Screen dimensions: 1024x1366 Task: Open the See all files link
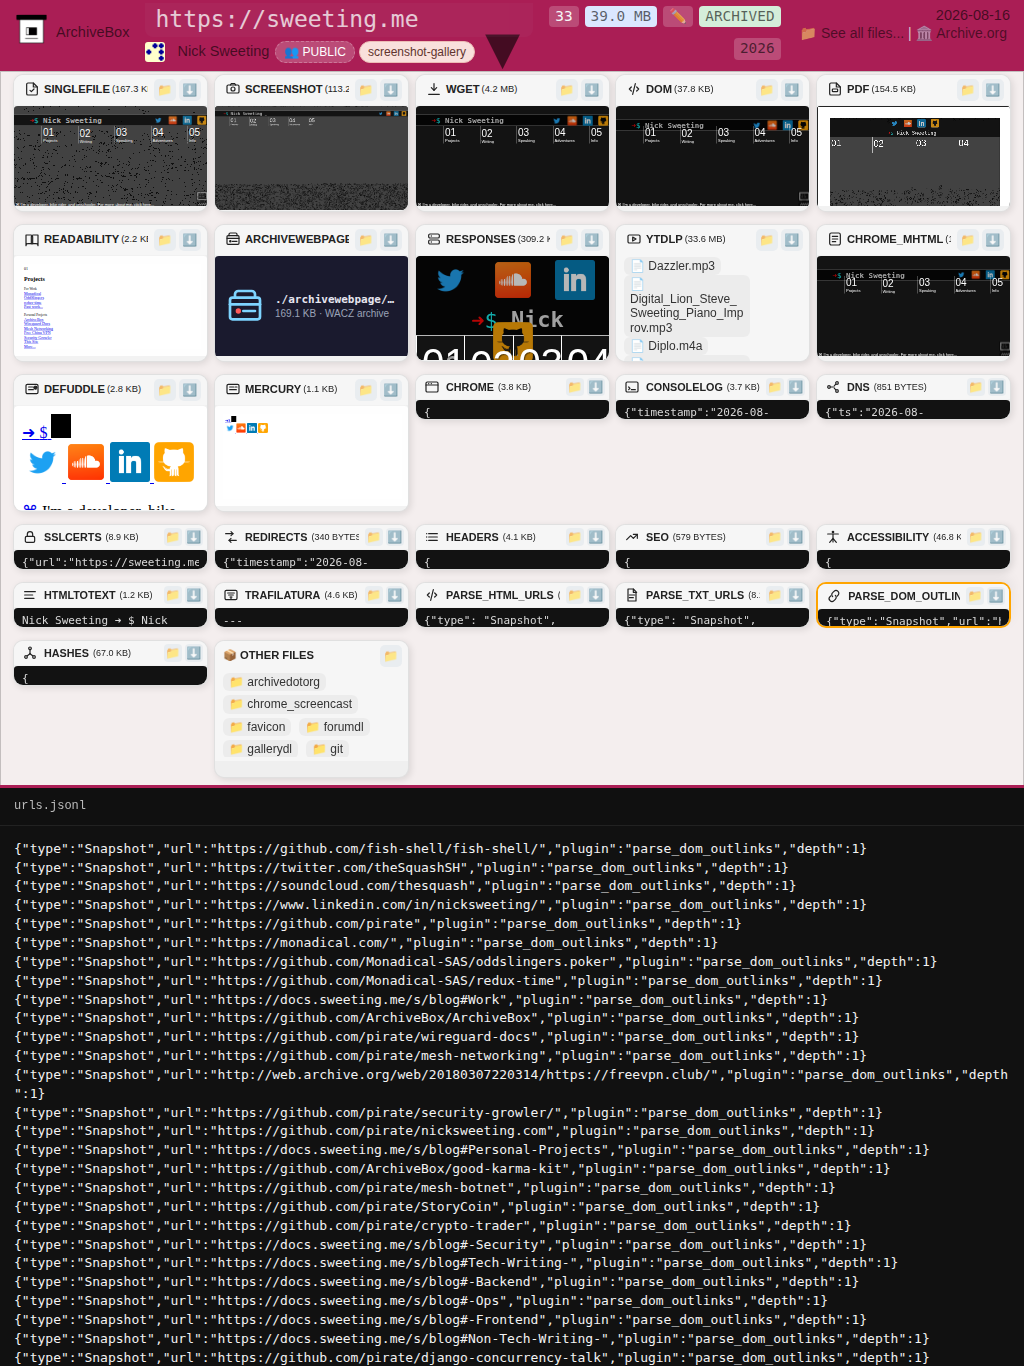[x=852, y=33]
